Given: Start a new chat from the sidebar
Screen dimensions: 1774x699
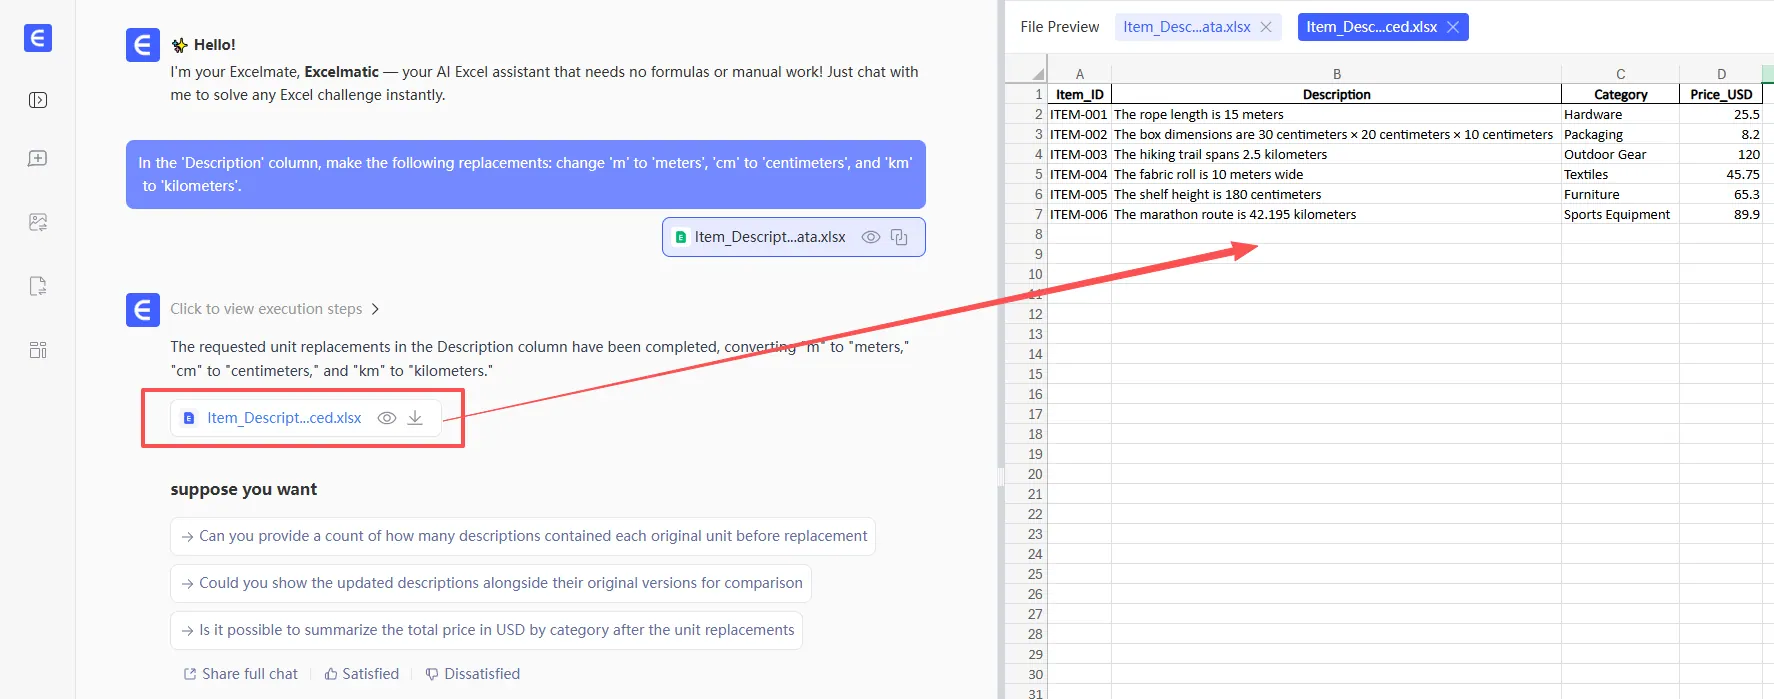Looking at the screenshot, I should [x=38, y=159].
